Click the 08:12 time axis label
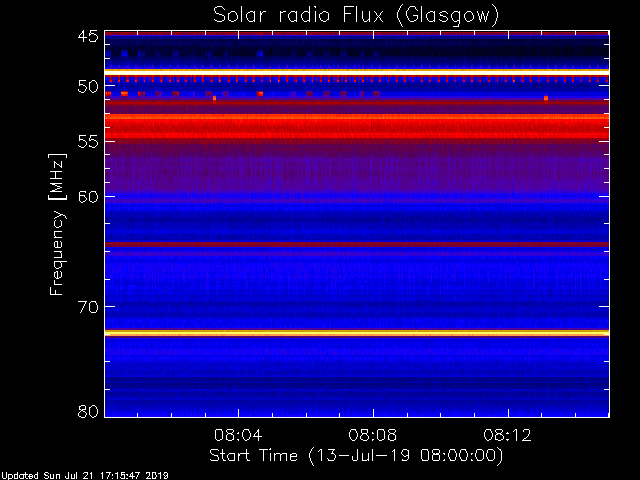The height and width of the screenshot is (480, 640). (x=507, y=435)
